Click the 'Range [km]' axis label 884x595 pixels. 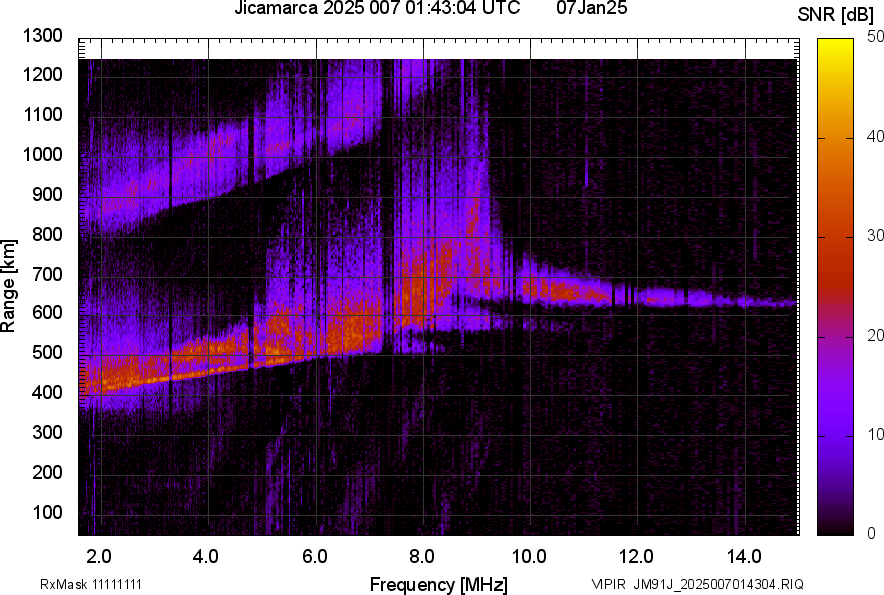(8, 286)
